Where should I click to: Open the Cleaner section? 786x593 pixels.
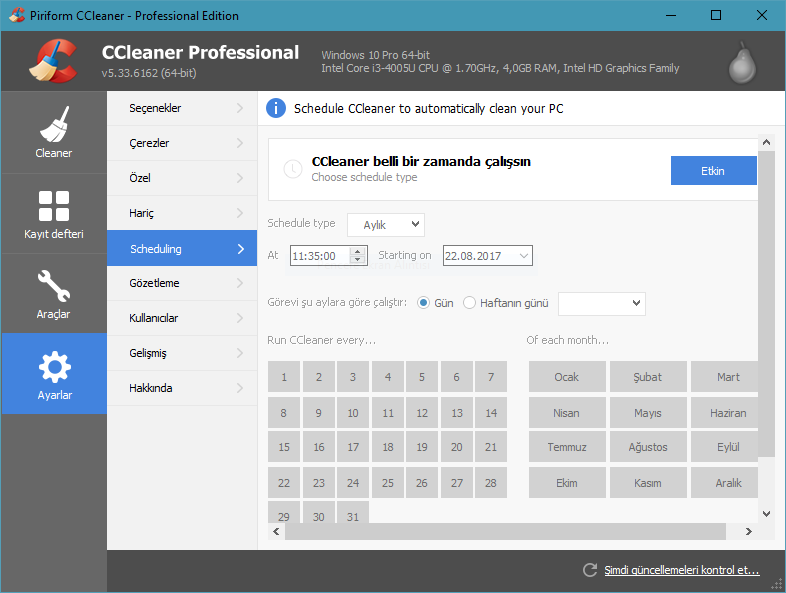[x=54, y=132]
